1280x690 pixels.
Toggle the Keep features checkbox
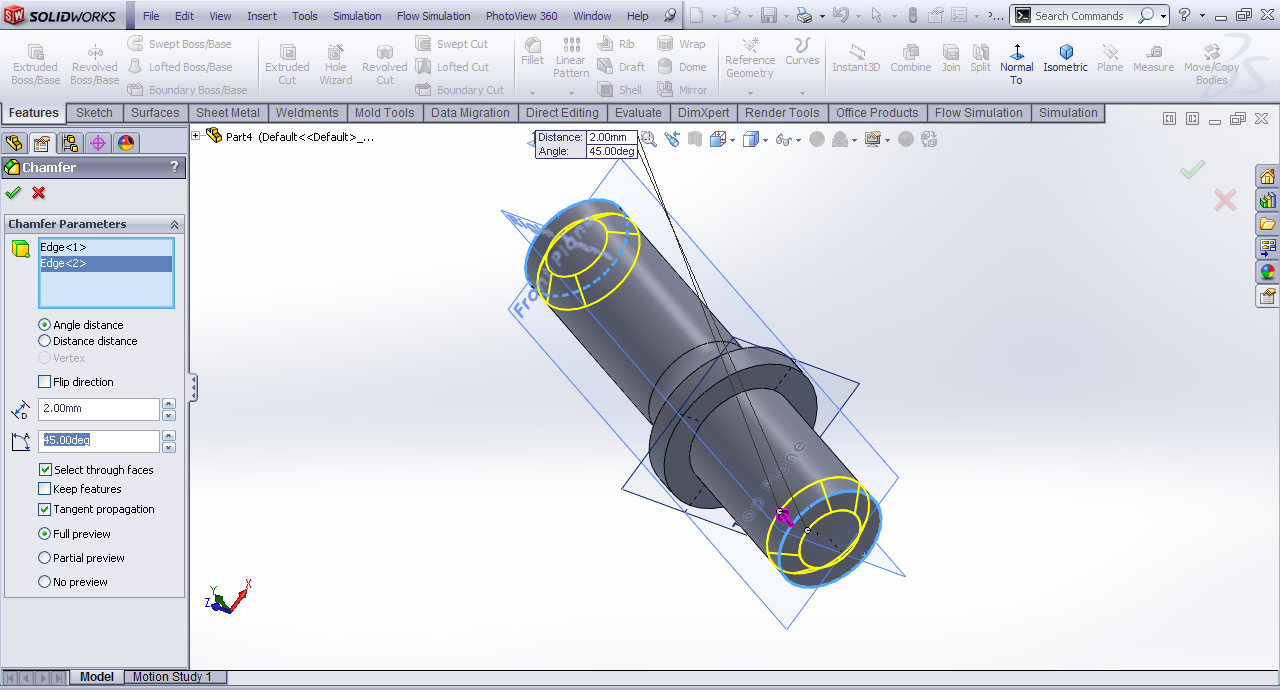click(45, 489)
